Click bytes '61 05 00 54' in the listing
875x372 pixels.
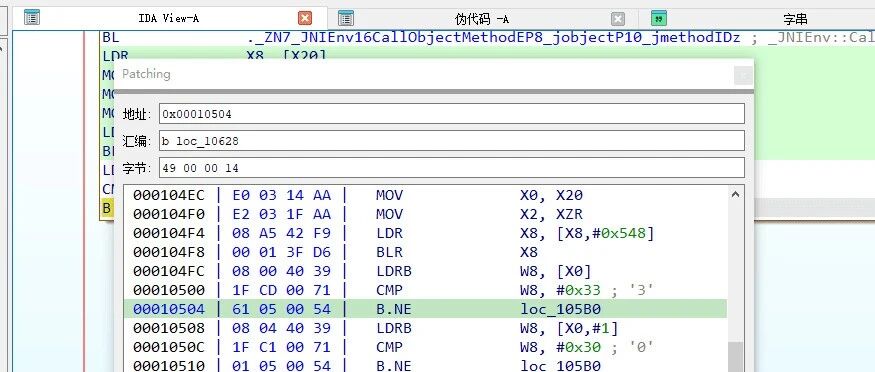pos(281,309)
